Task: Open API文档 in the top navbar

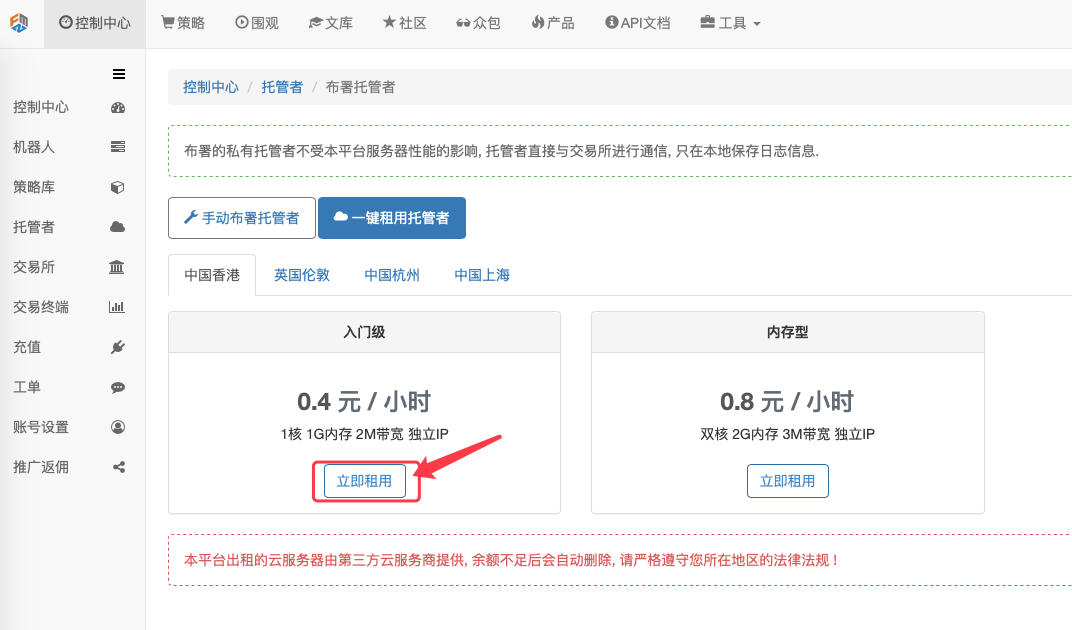Action: (x=638, y=23)
